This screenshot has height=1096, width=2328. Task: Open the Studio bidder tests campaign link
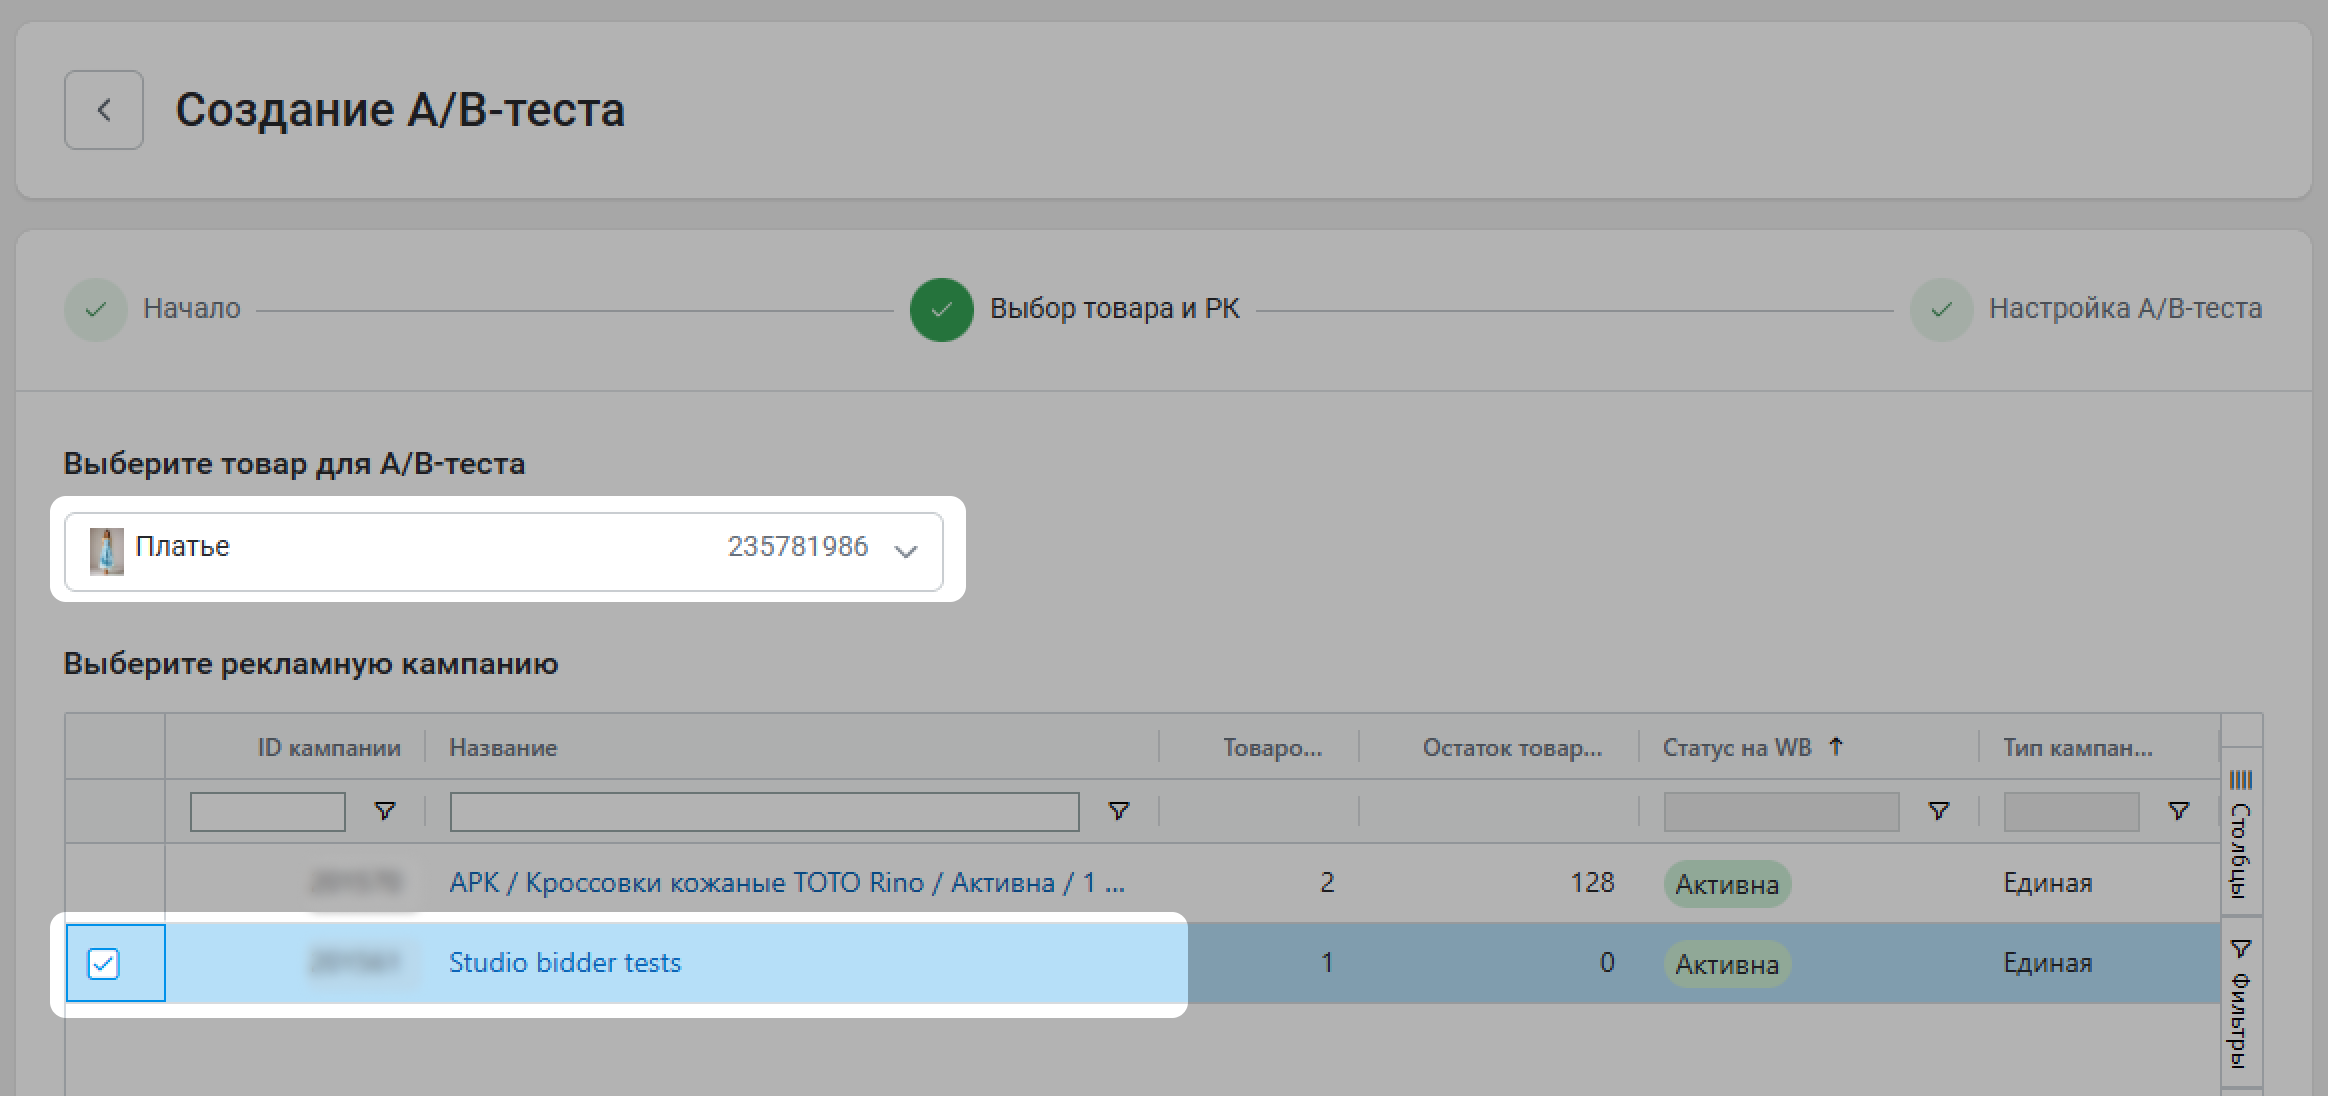tap(565, 963)
